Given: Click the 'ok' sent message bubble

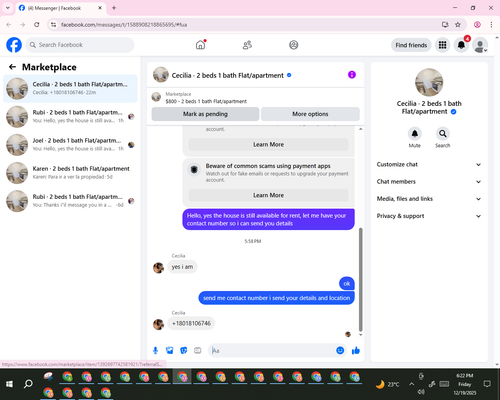Looking at the screenshot, I should tap(347, 284).
